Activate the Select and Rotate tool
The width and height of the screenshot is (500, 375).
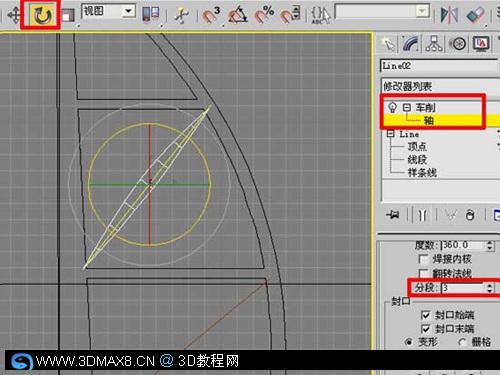[42, 15]
